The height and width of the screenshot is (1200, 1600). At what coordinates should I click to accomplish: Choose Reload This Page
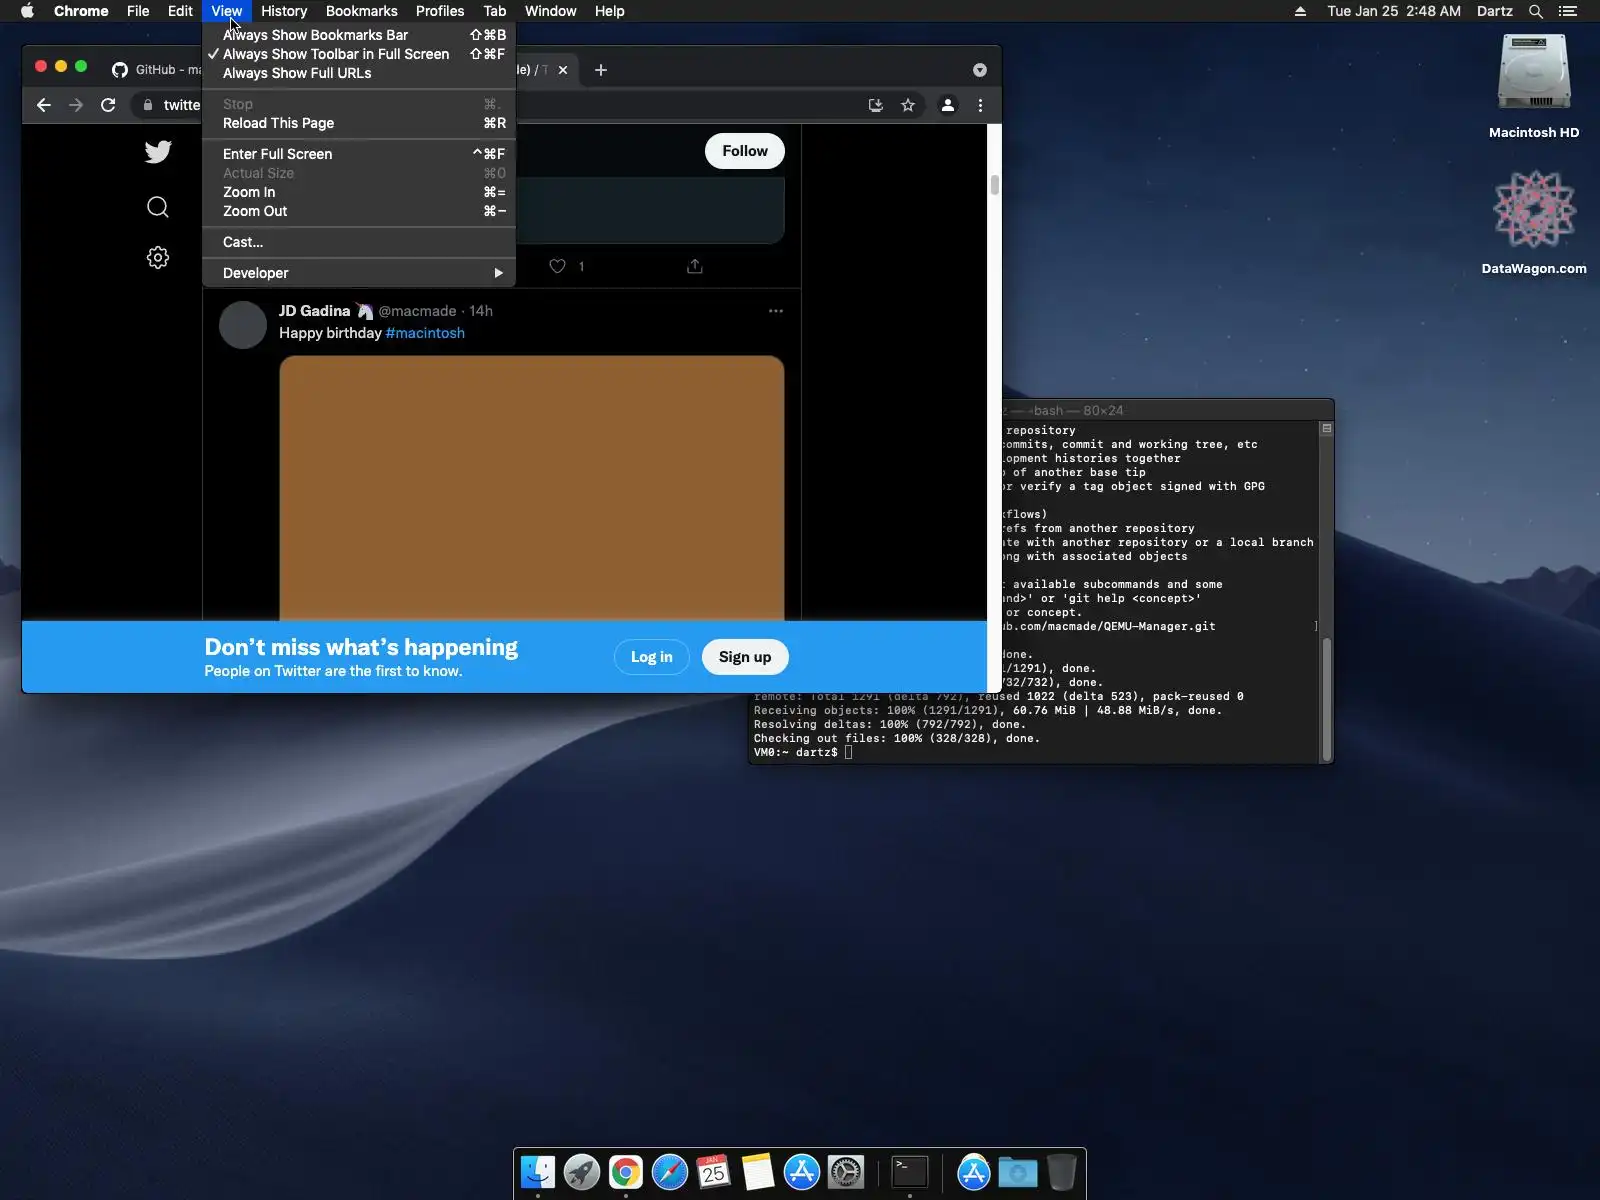tap(359, 123)
